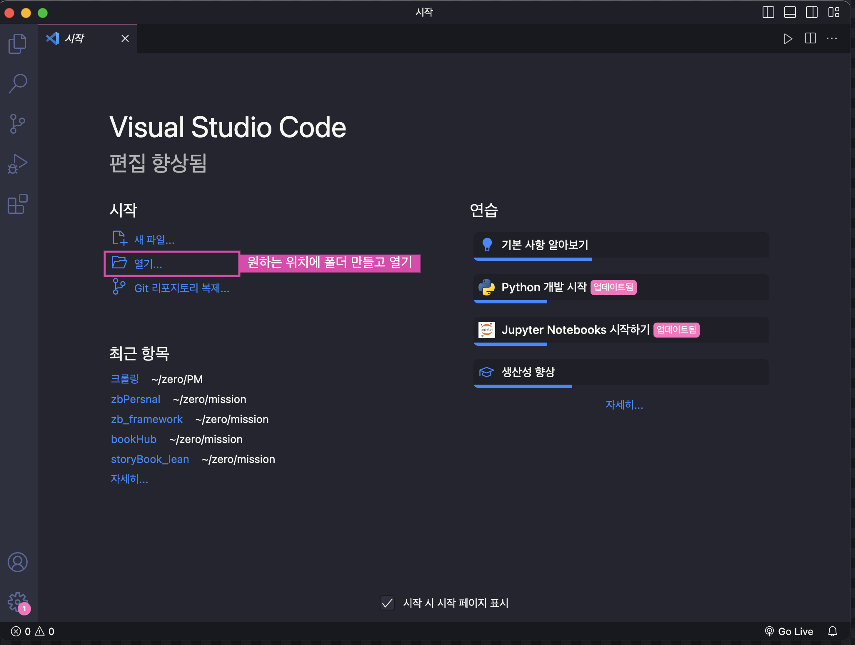Click the lightbulb icon in 기본 사항 알아보기
Image resolution: width=855 pixels, height=645 pixels.
coord(487,245)
